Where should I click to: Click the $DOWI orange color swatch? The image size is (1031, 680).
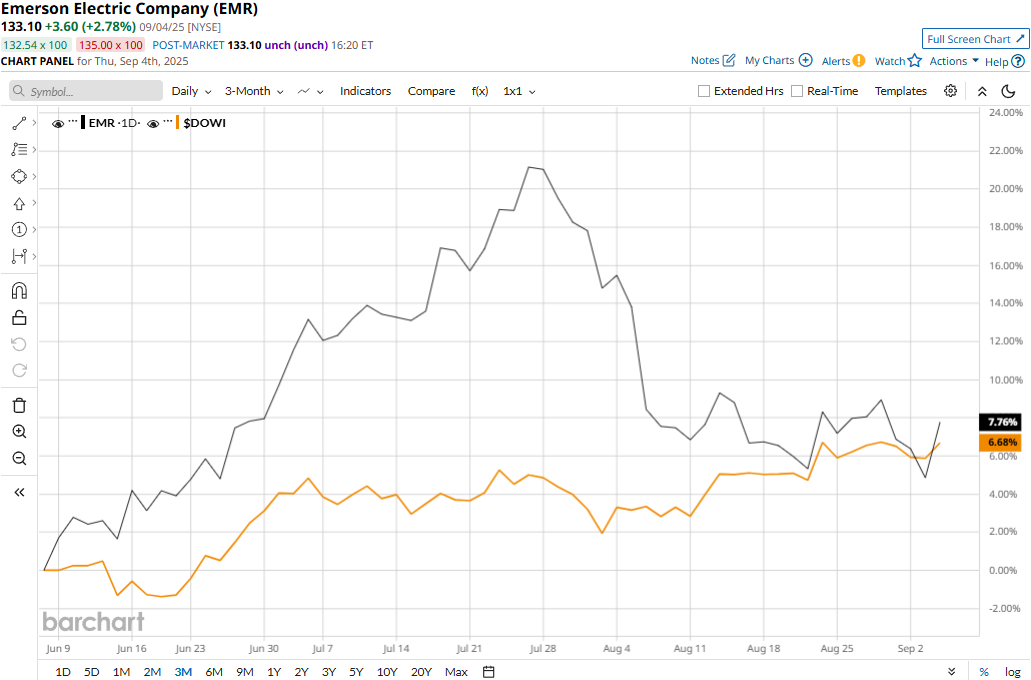(178, 123)
